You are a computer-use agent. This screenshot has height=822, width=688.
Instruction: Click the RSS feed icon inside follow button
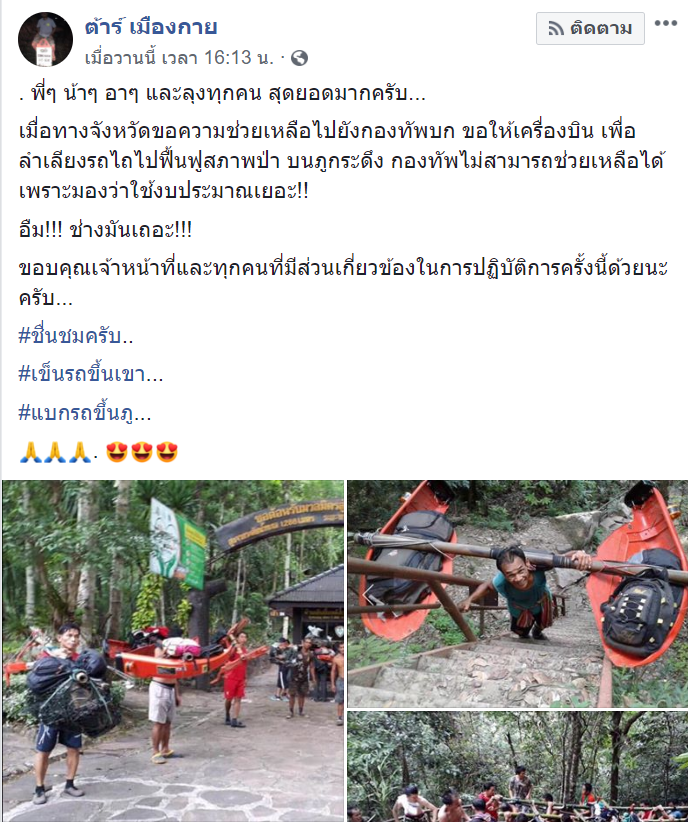pos(556,28)
